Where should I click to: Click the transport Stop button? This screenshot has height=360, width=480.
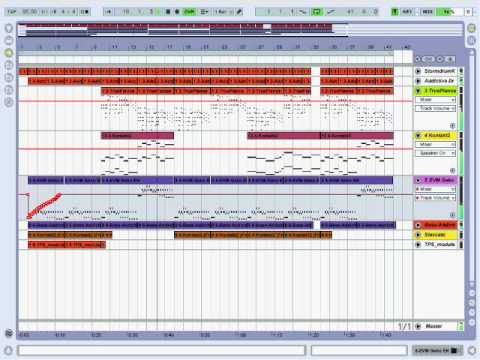click(x=168, y=12)
